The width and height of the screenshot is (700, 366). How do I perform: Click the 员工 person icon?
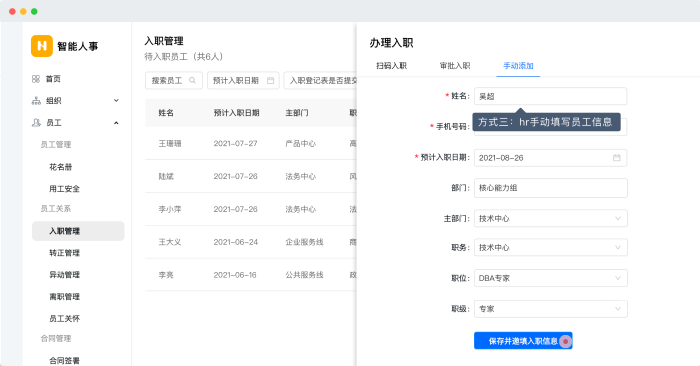pyautogui.click(x=36, y=123)
